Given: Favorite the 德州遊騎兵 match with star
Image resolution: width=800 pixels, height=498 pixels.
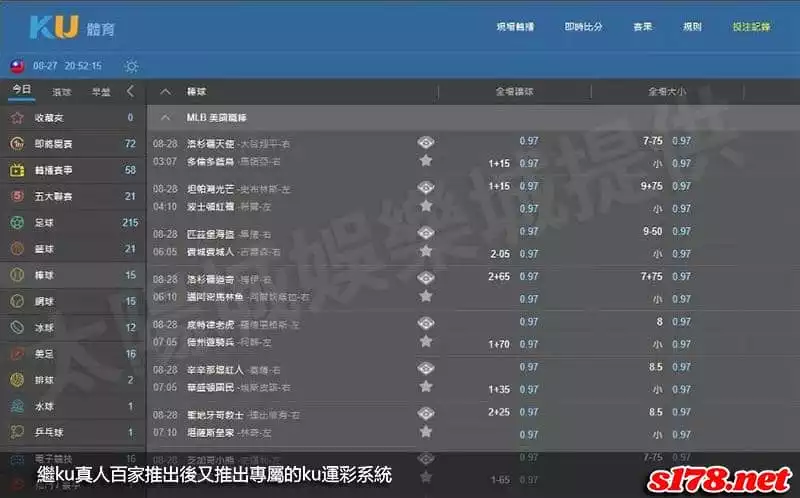Looking at the screenshot, I should pos(426,341).
